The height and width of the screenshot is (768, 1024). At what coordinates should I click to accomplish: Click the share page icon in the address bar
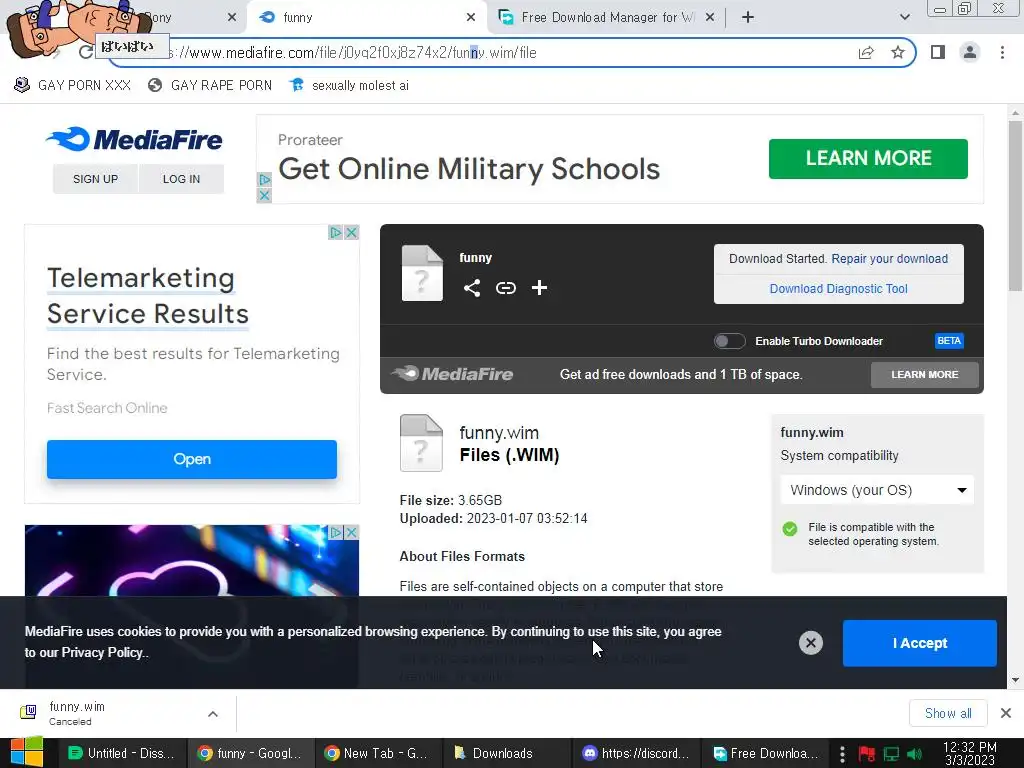tap(866, 52)
